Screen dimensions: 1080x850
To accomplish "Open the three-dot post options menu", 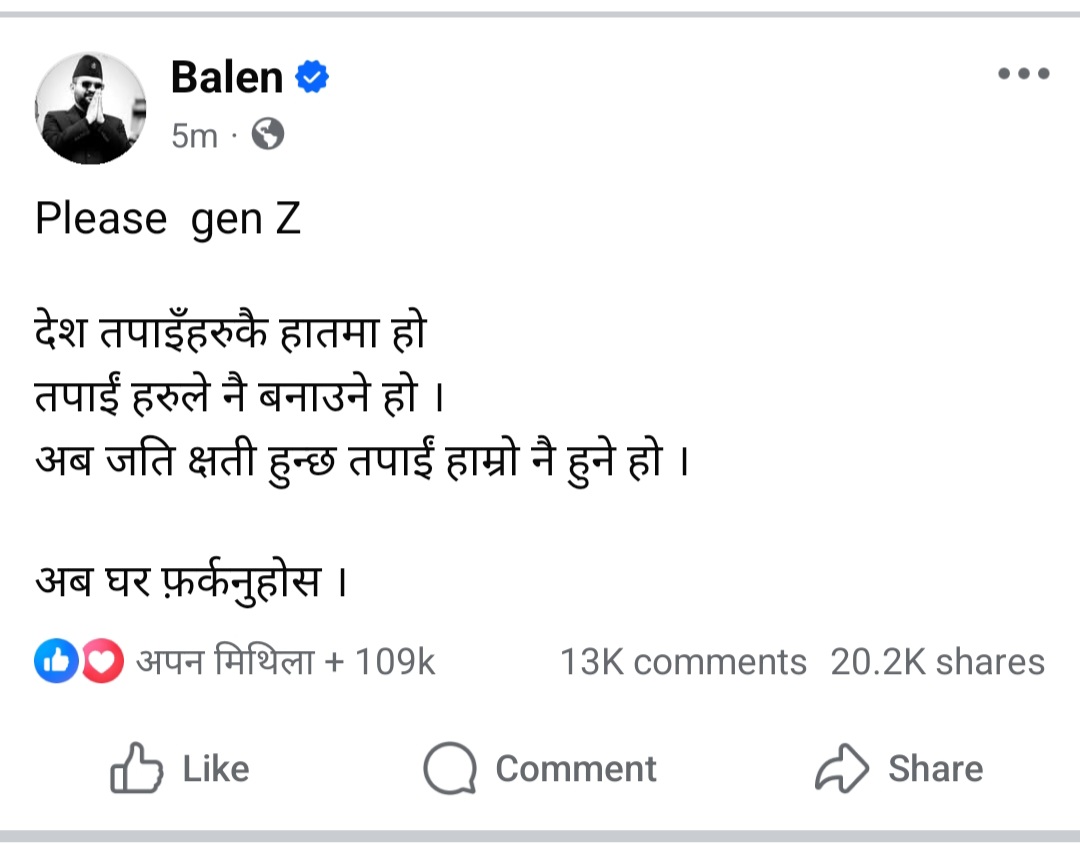I will (x=1024, y=74).
